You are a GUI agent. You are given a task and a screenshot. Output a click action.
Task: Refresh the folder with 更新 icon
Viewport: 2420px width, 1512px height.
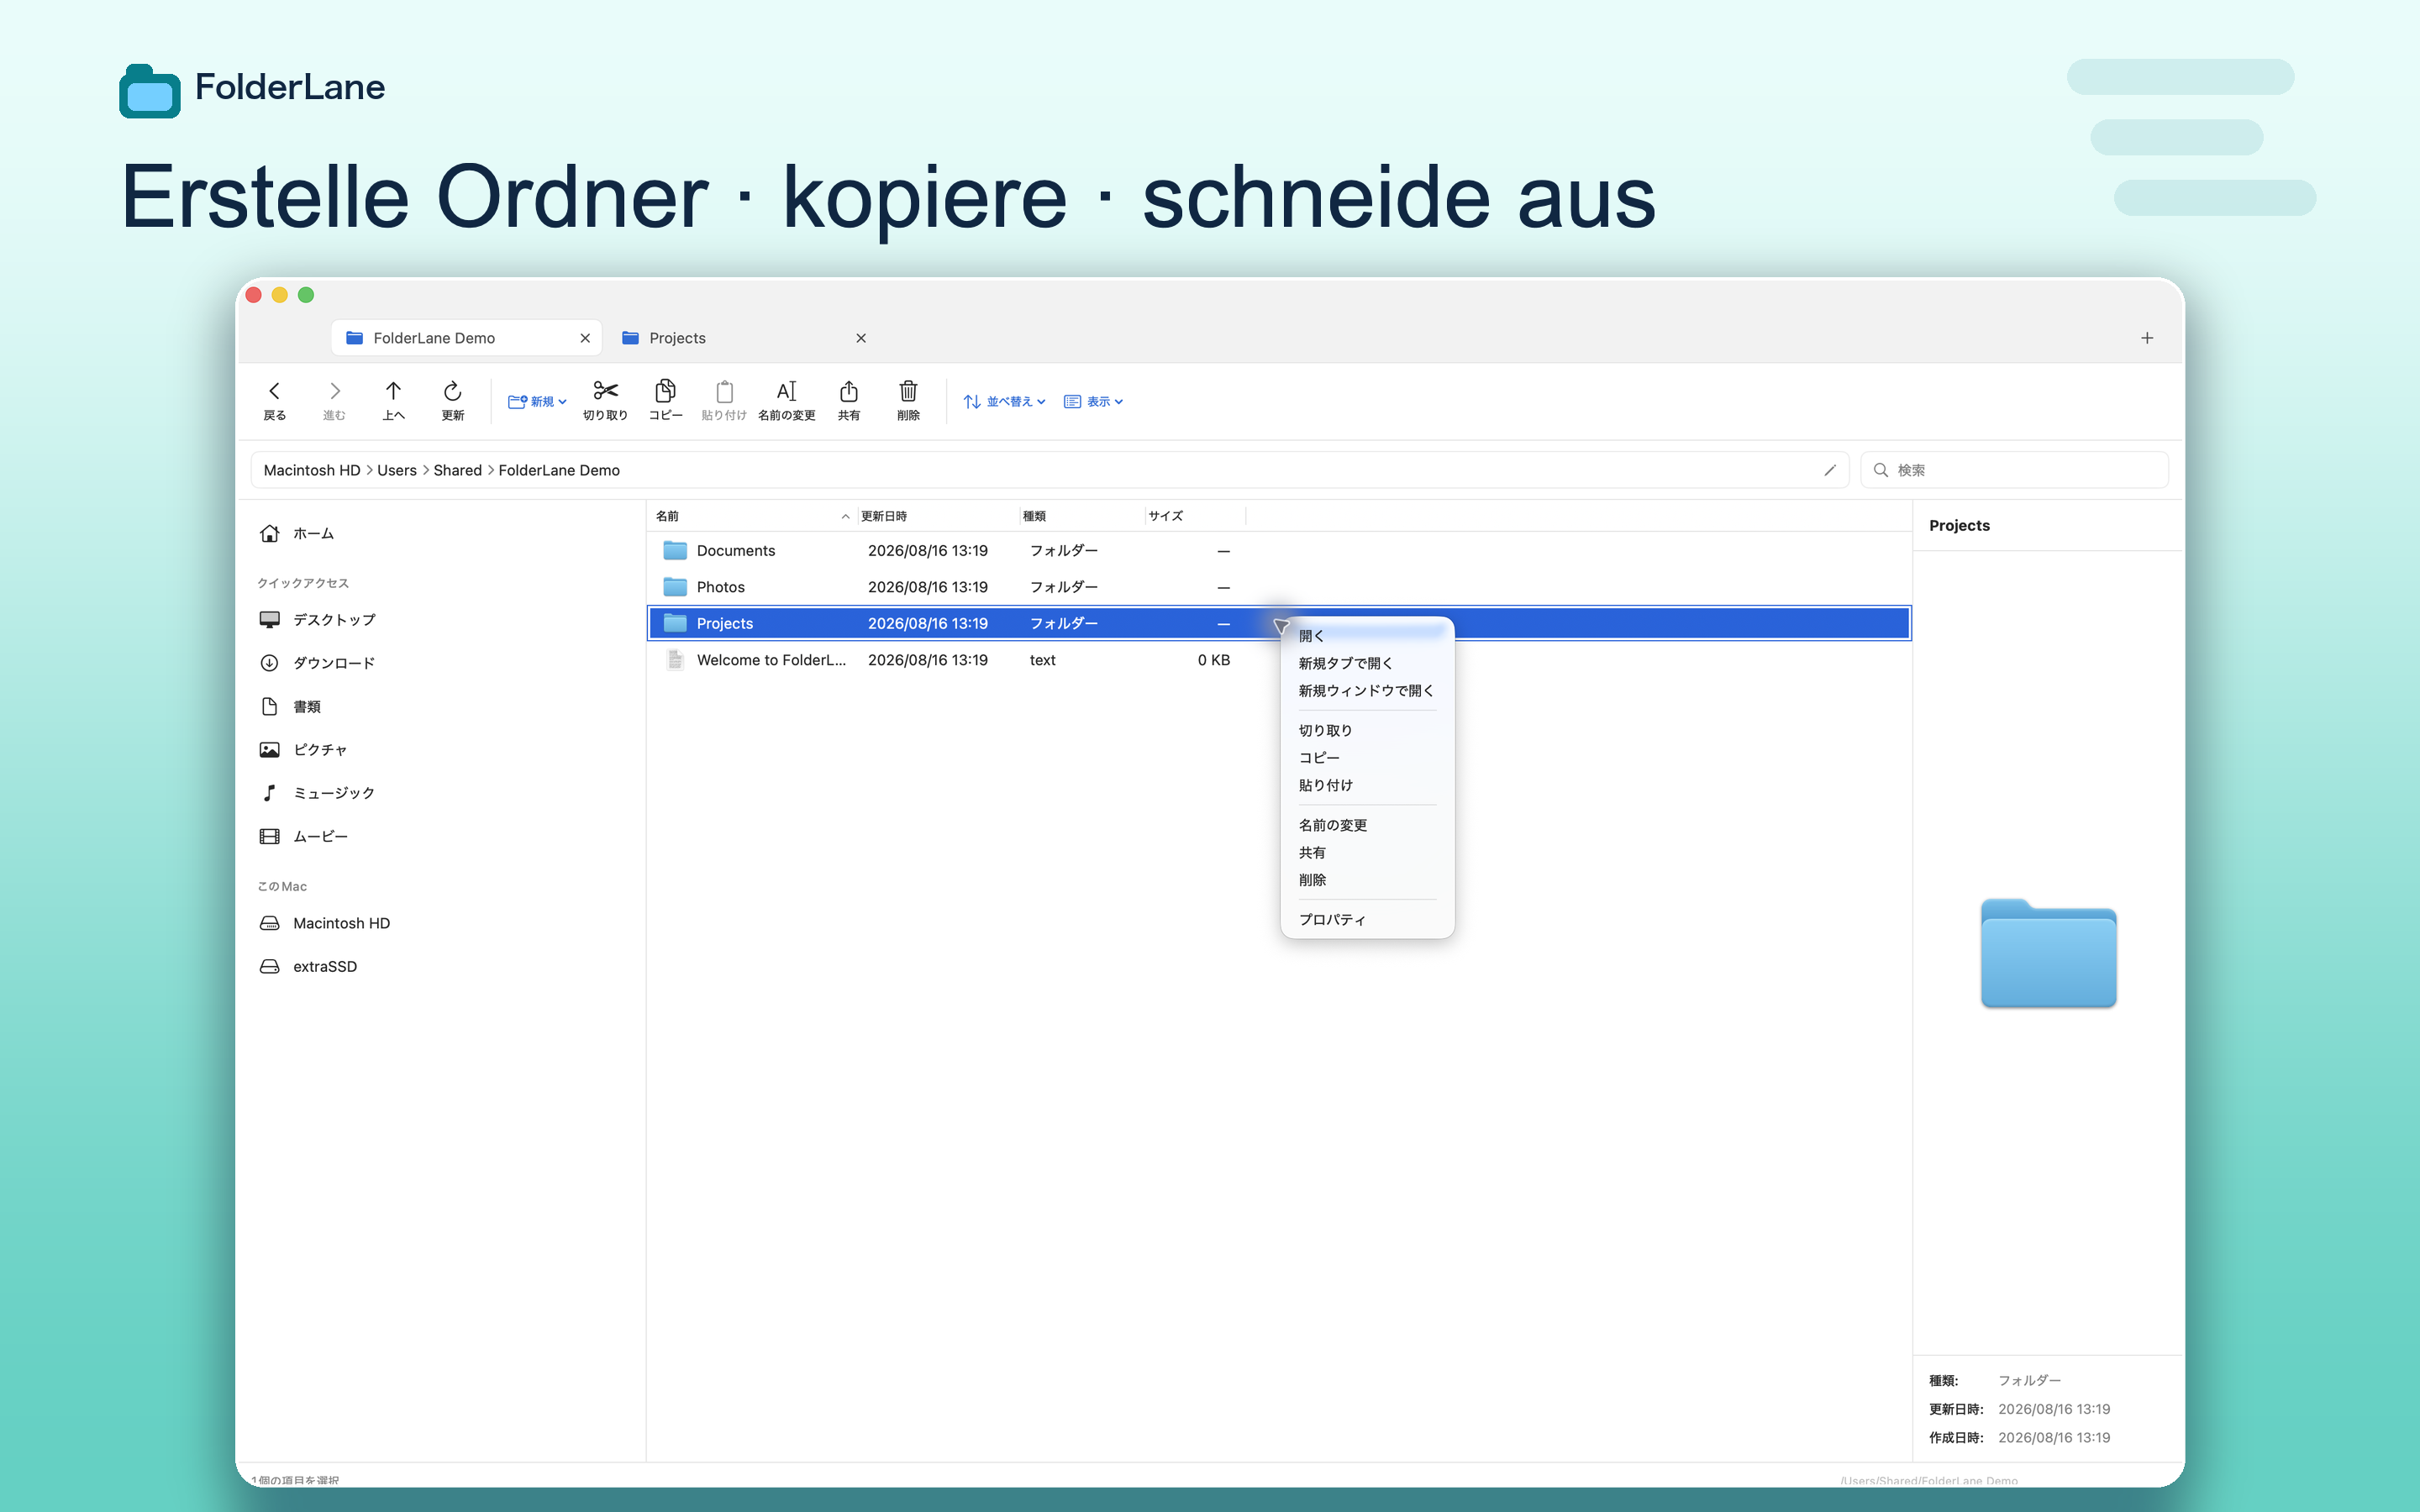[452, 391]
